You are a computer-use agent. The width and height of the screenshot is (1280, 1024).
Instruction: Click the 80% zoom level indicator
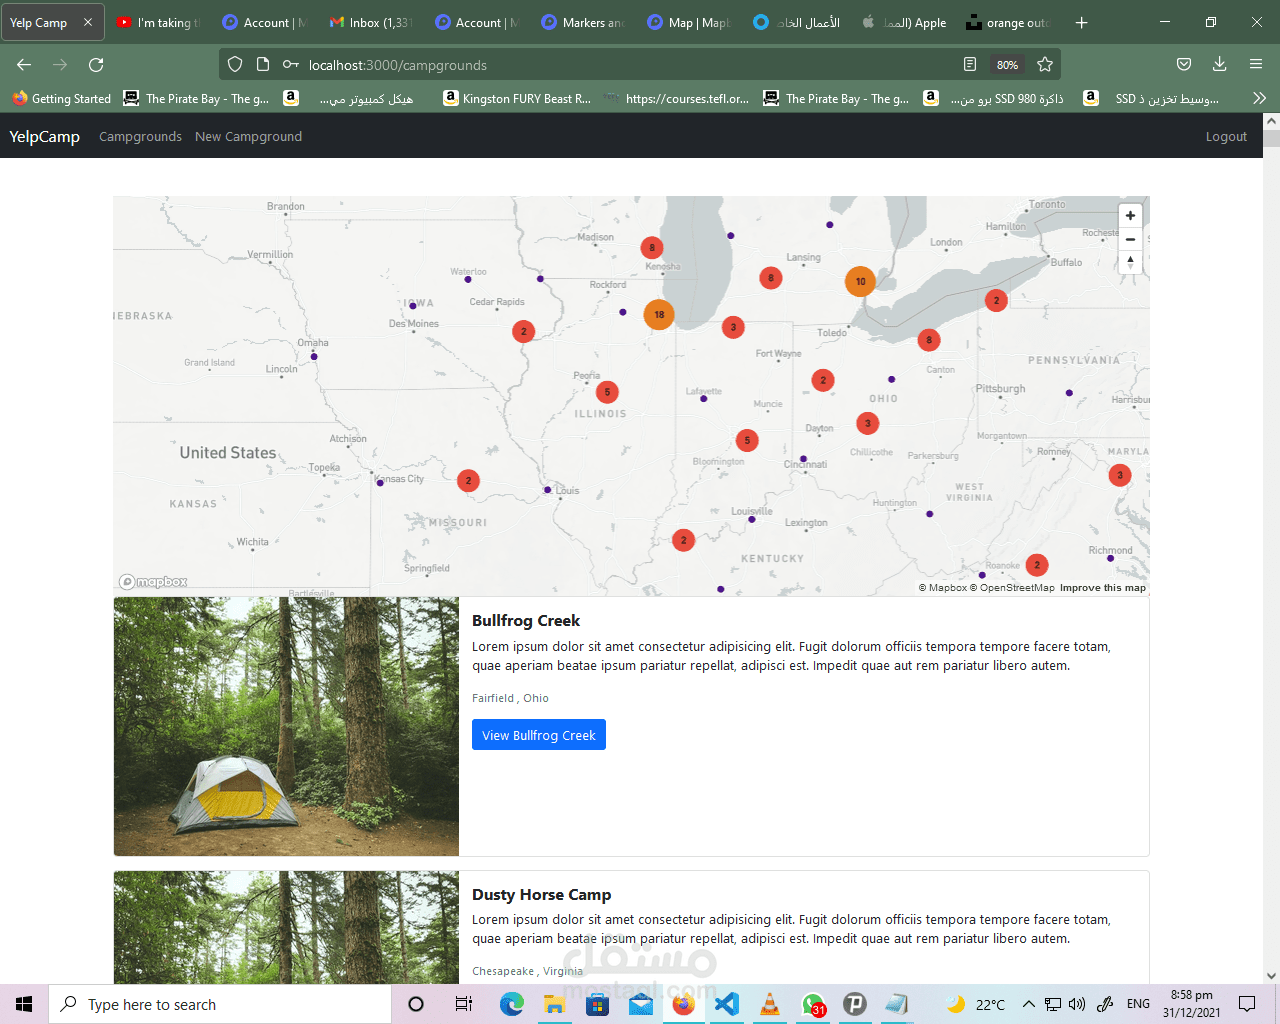click(x=1007, y=65)
